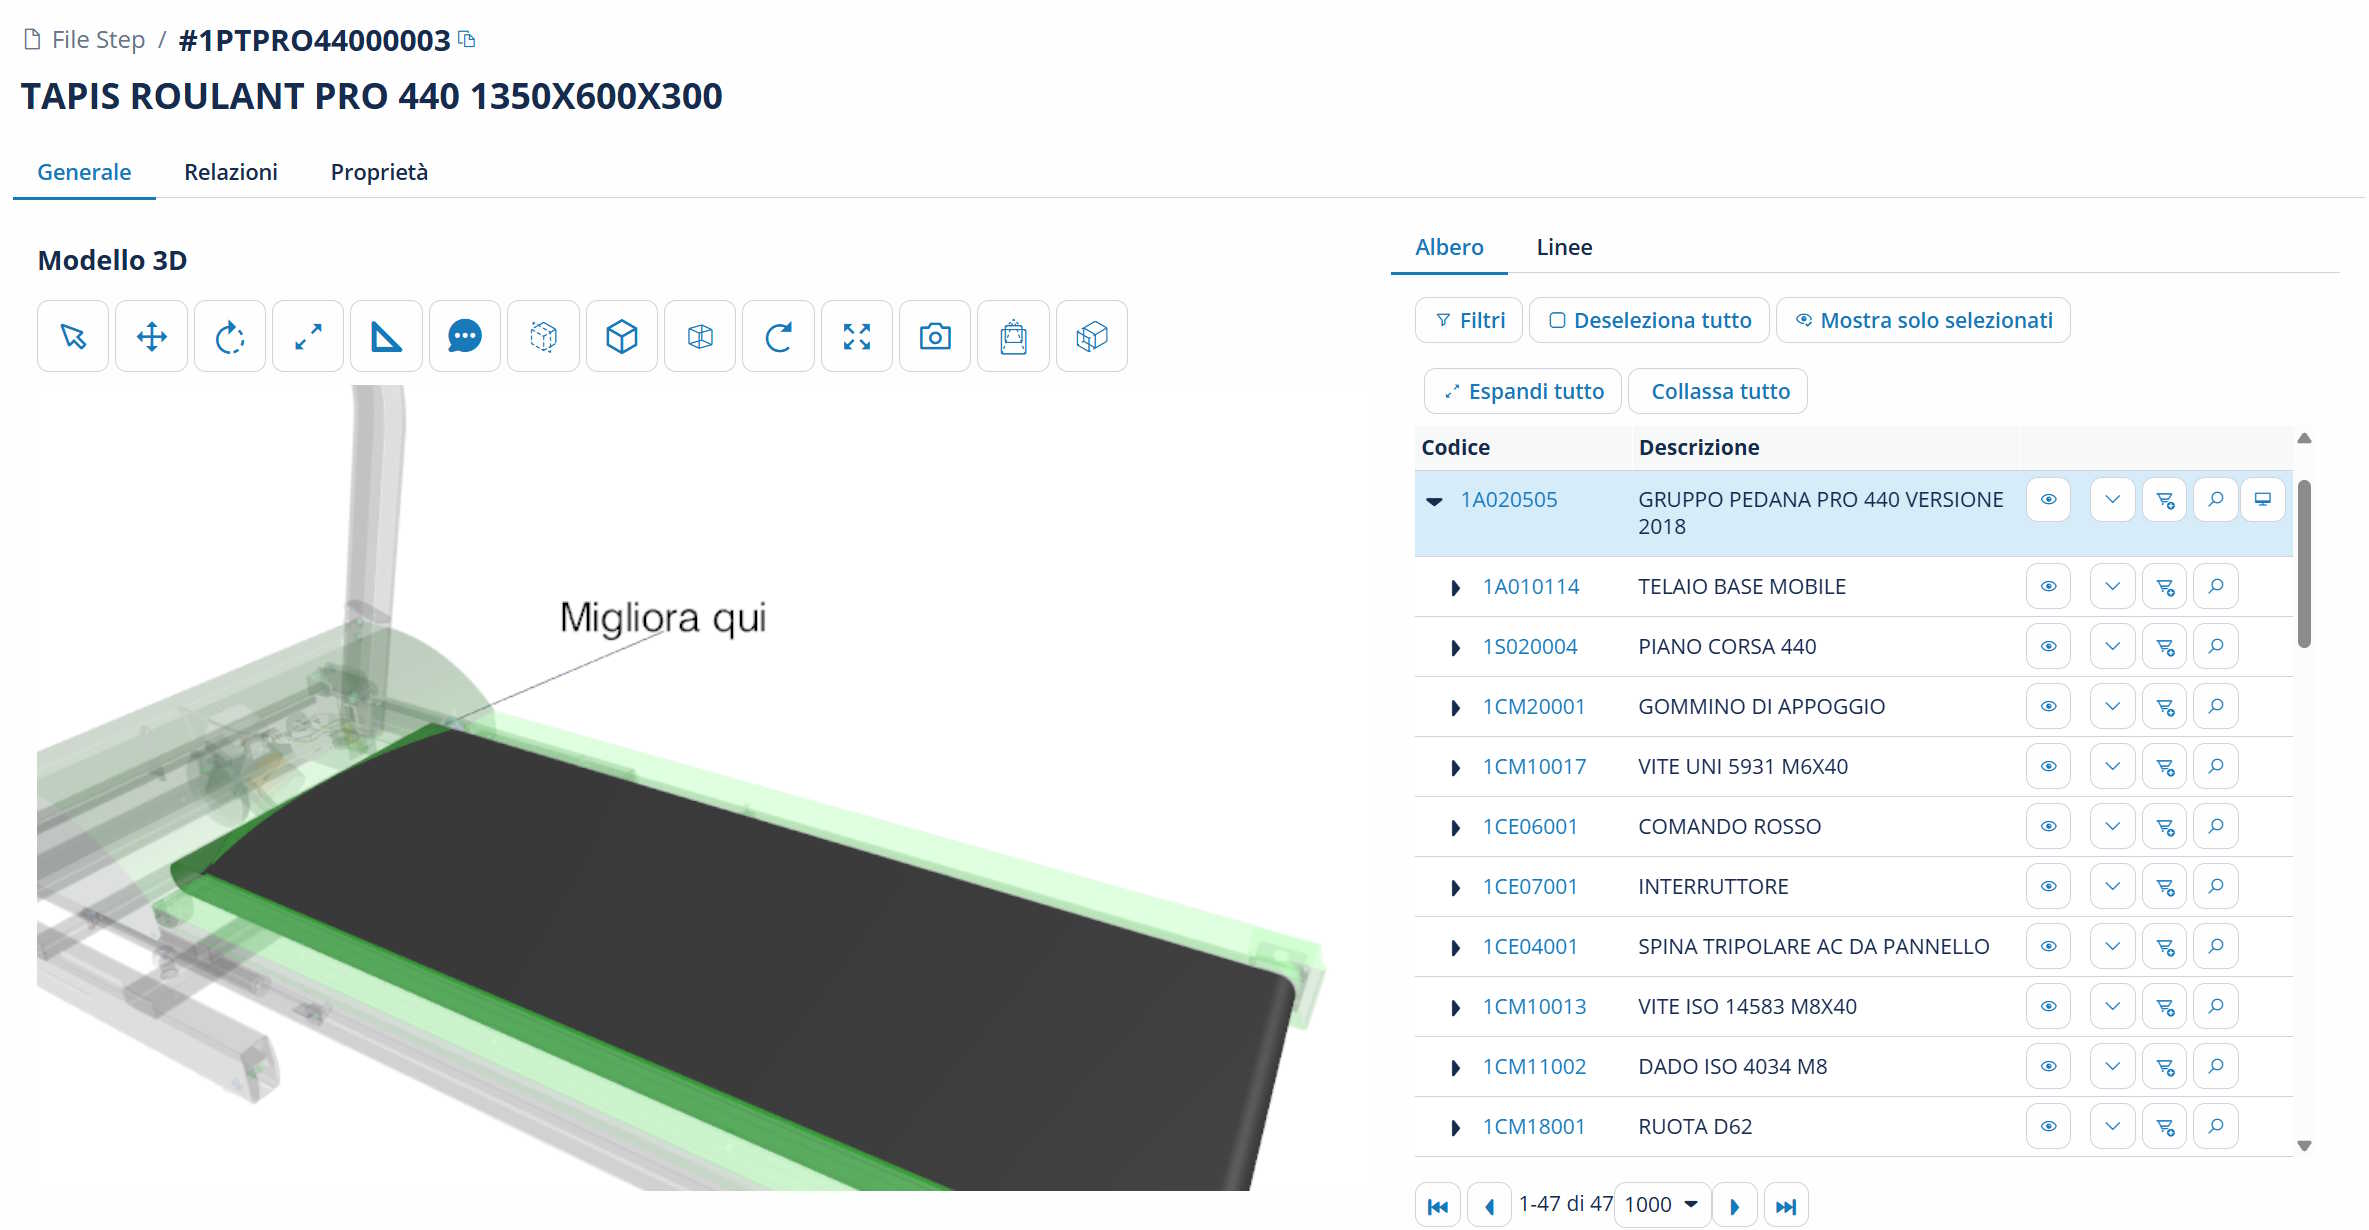The width and height of the screenshot is (2369, 1230).
Task: Activate the pan/move tool
Action: 151,336
